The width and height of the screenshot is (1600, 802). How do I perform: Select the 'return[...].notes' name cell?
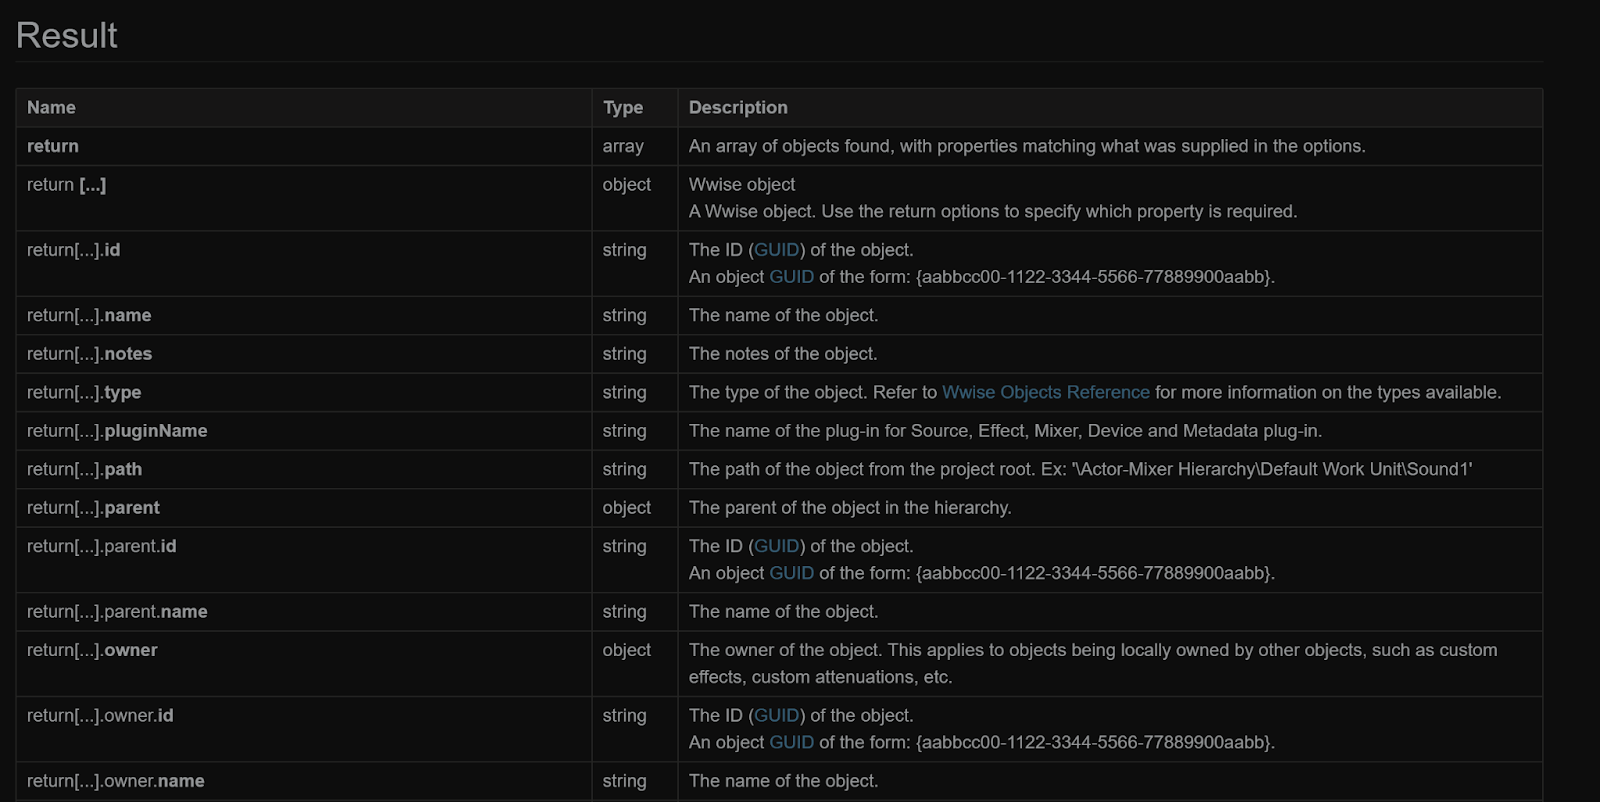304,354
